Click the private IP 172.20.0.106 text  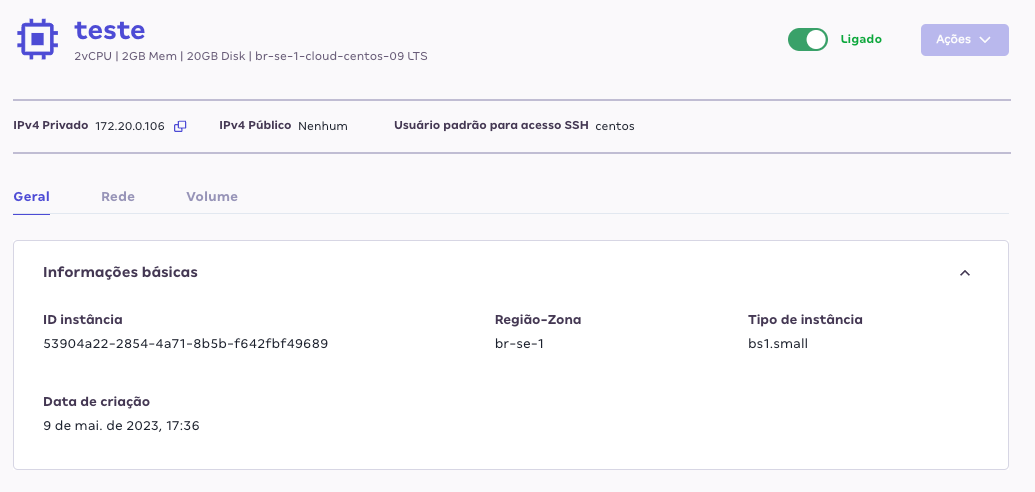pyautogui.click(x=130, y=126)
